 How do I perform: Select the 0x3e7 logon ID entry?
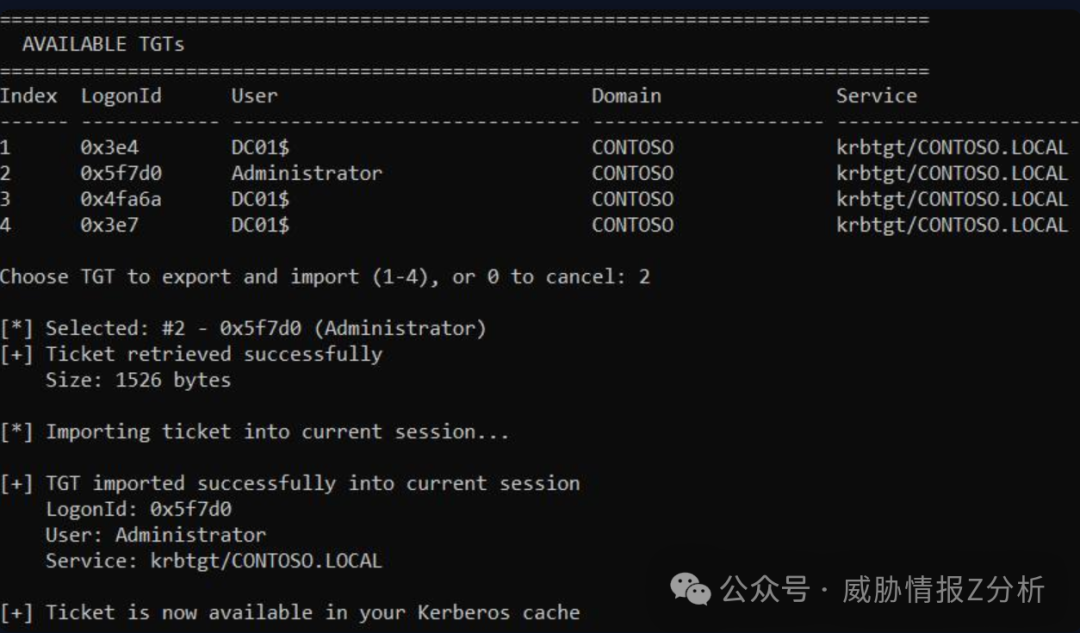(110, 225)
